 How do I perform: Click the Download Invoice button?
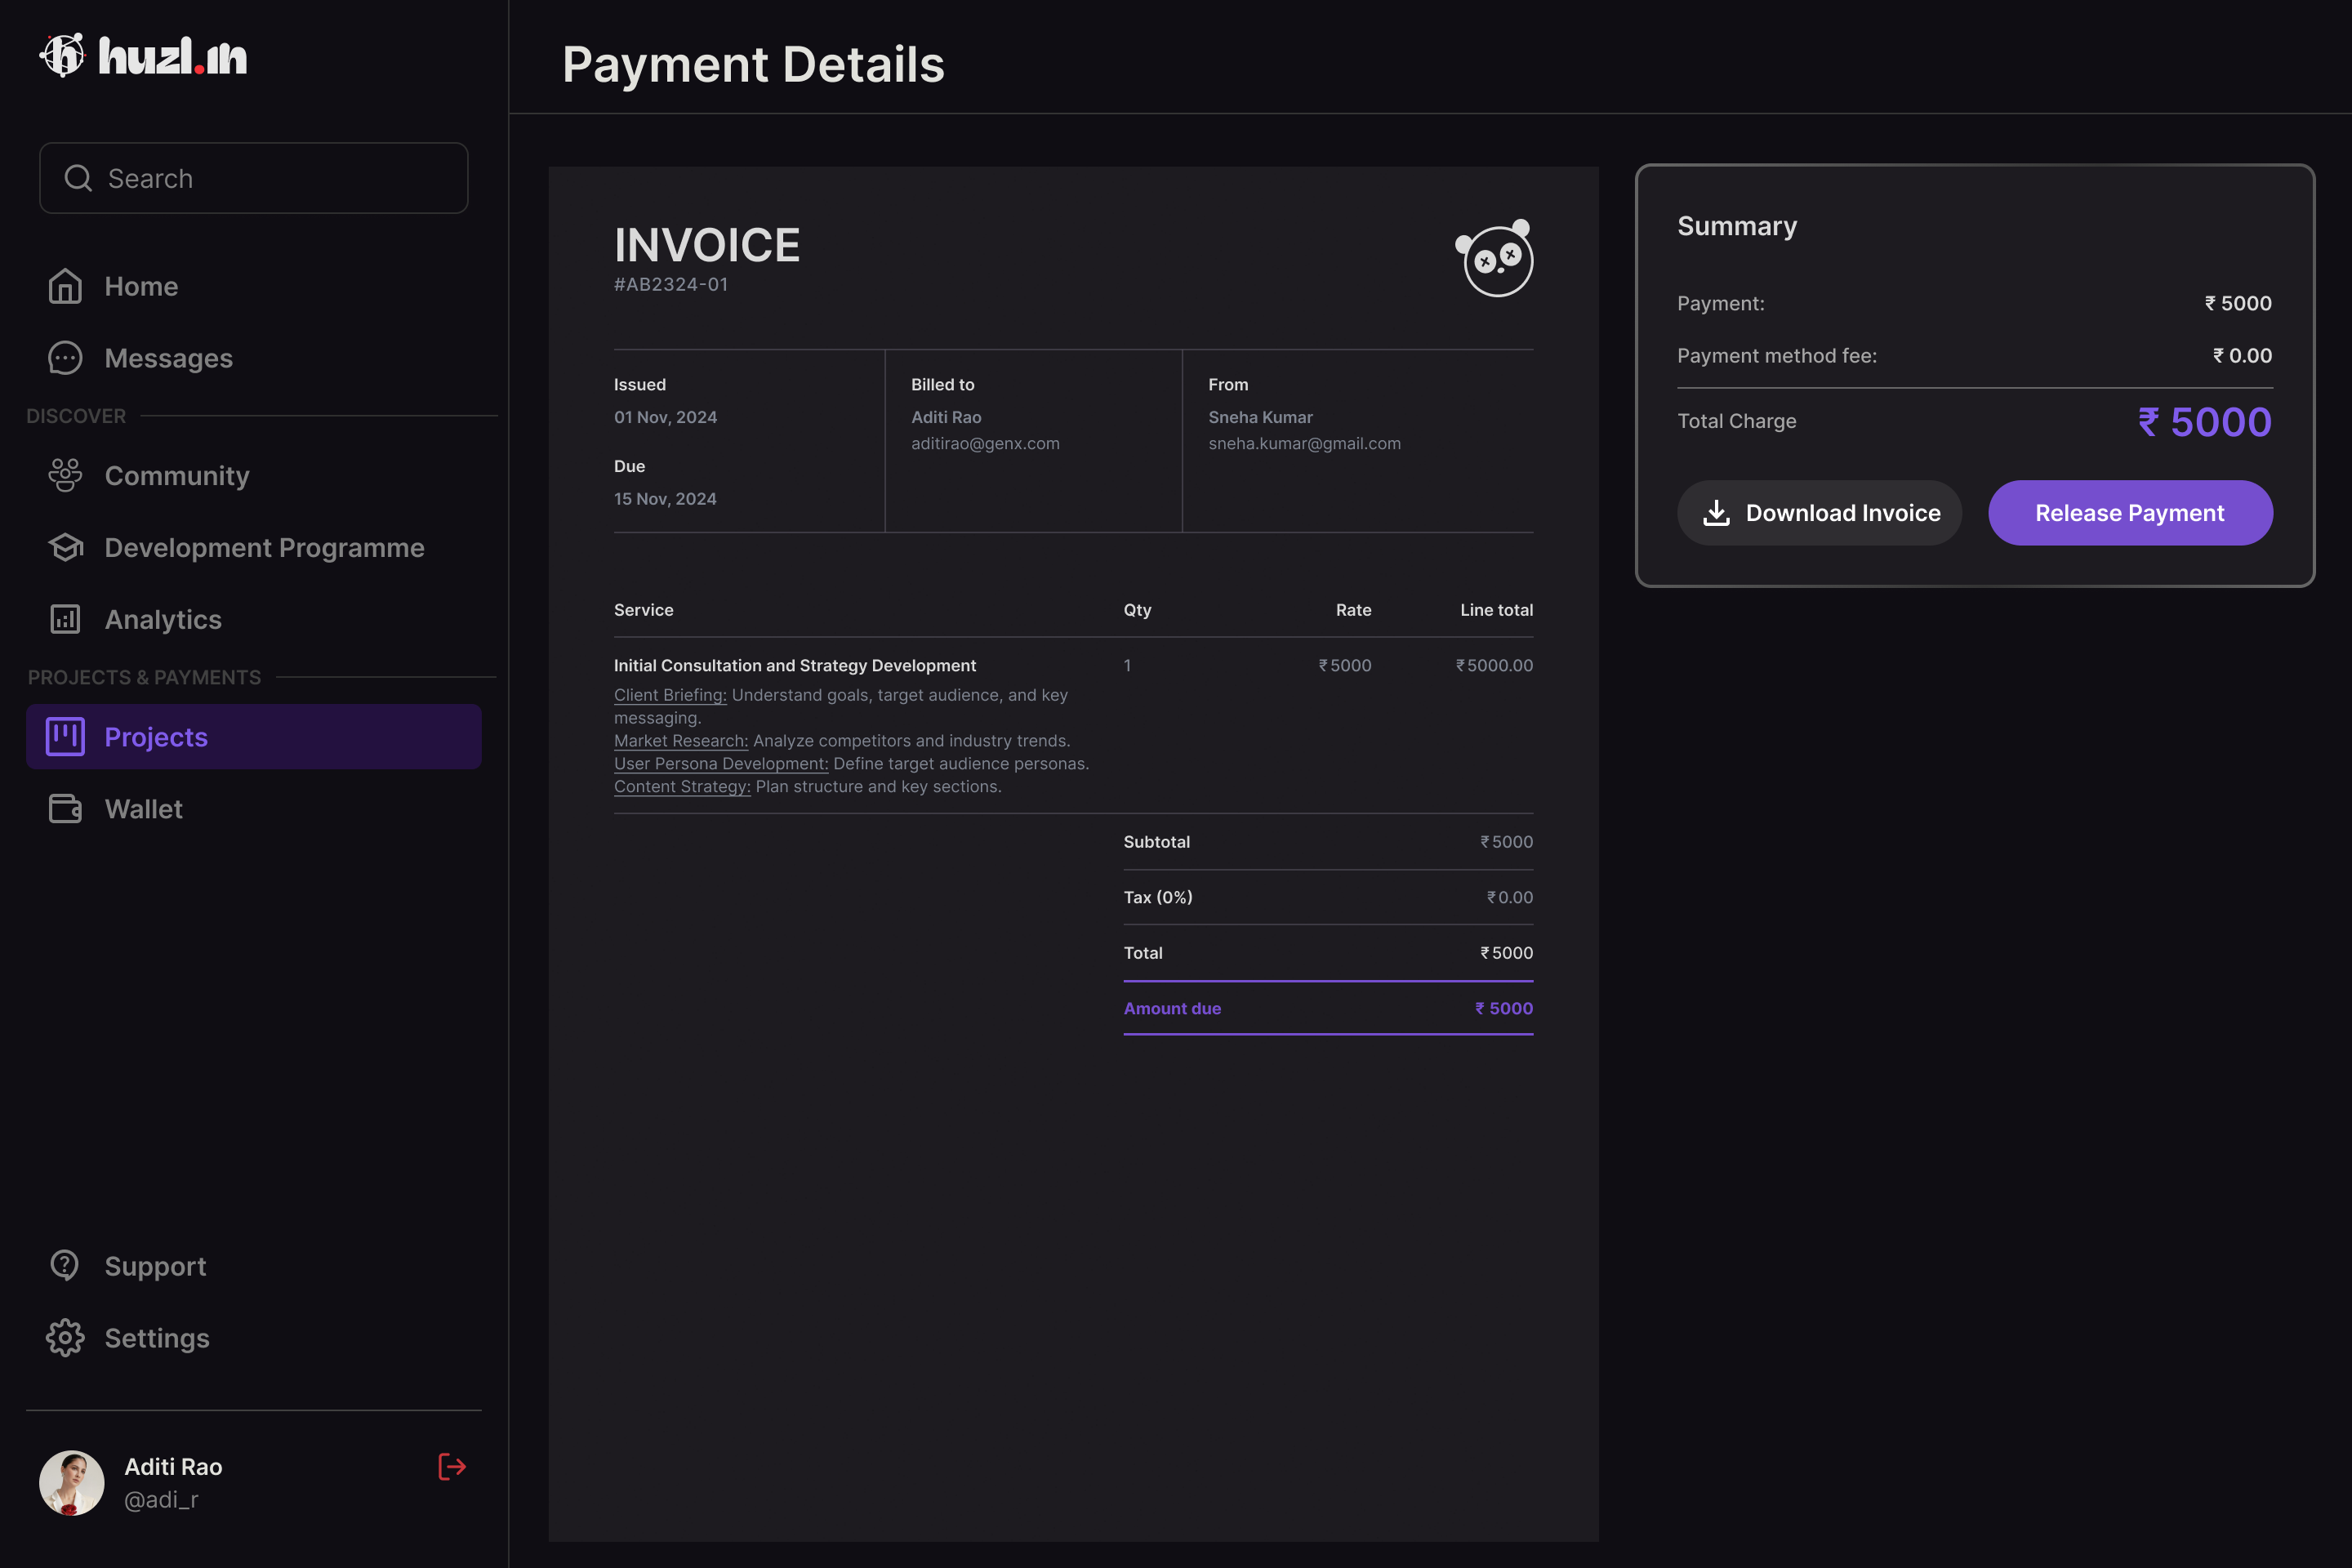pos(1819,513)
